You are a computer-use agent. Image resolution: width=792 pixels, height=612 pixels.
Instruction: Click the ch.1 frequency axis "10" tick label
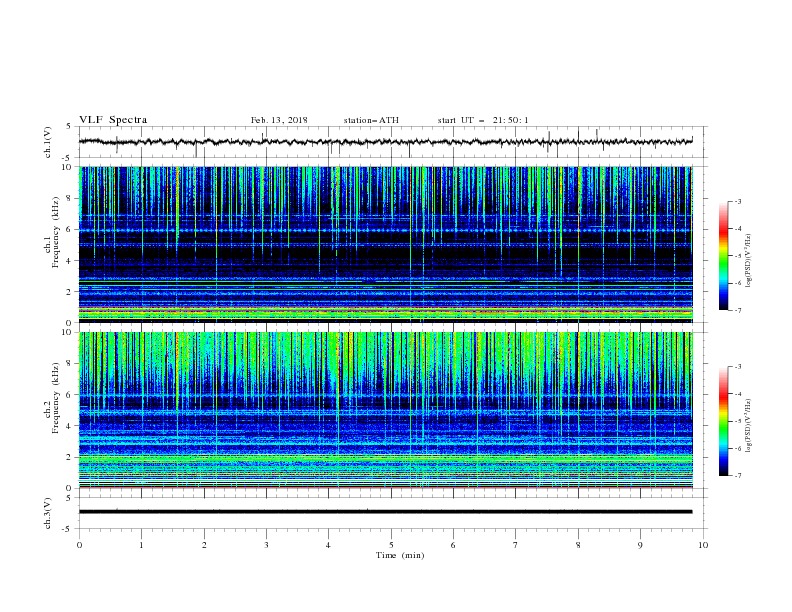click(66, 167)
